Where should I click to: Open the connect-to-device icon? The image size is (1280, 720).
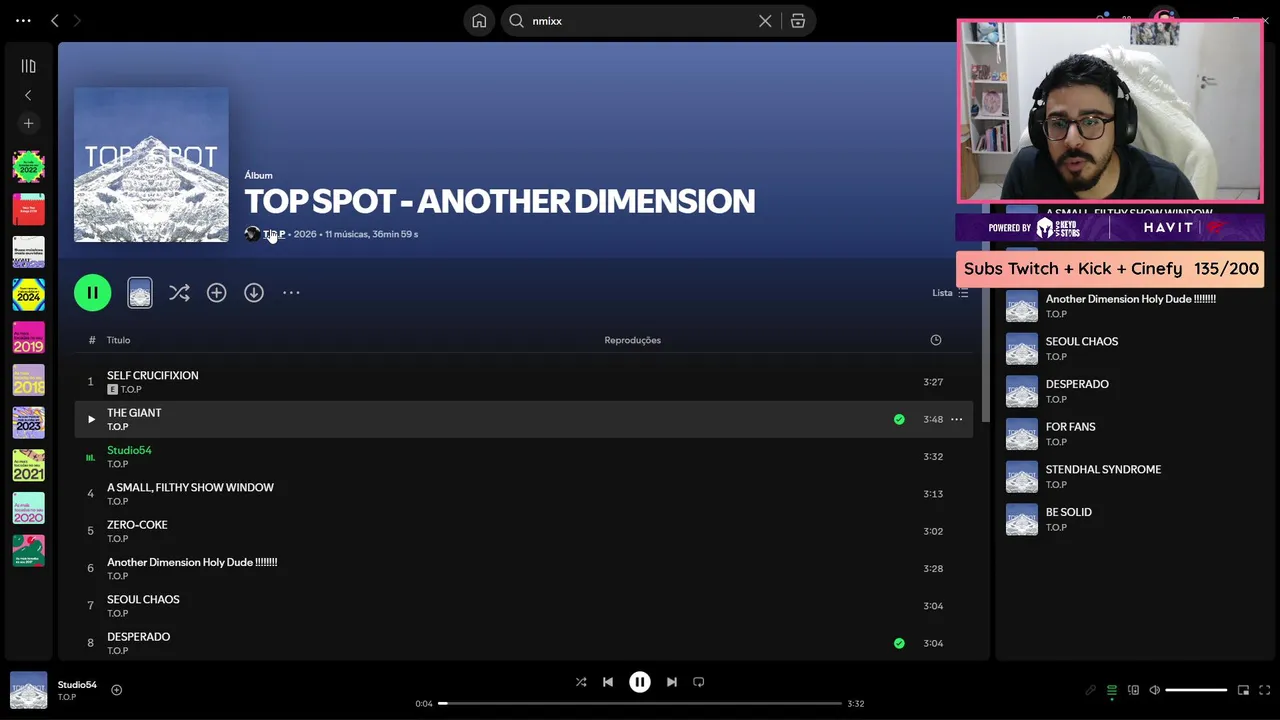(1133, 690)
